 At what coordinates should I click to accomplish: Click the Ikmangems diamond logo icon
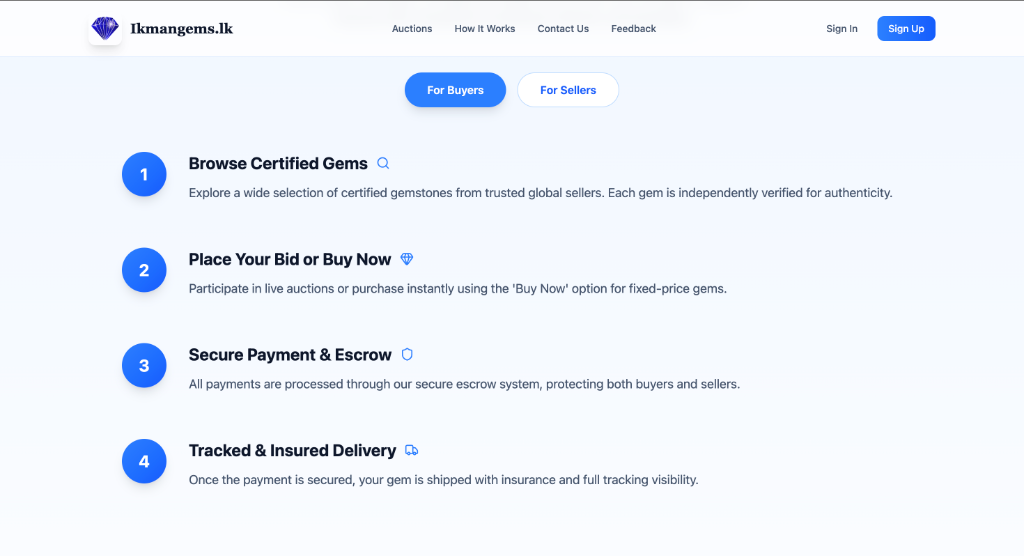[105, 29]
